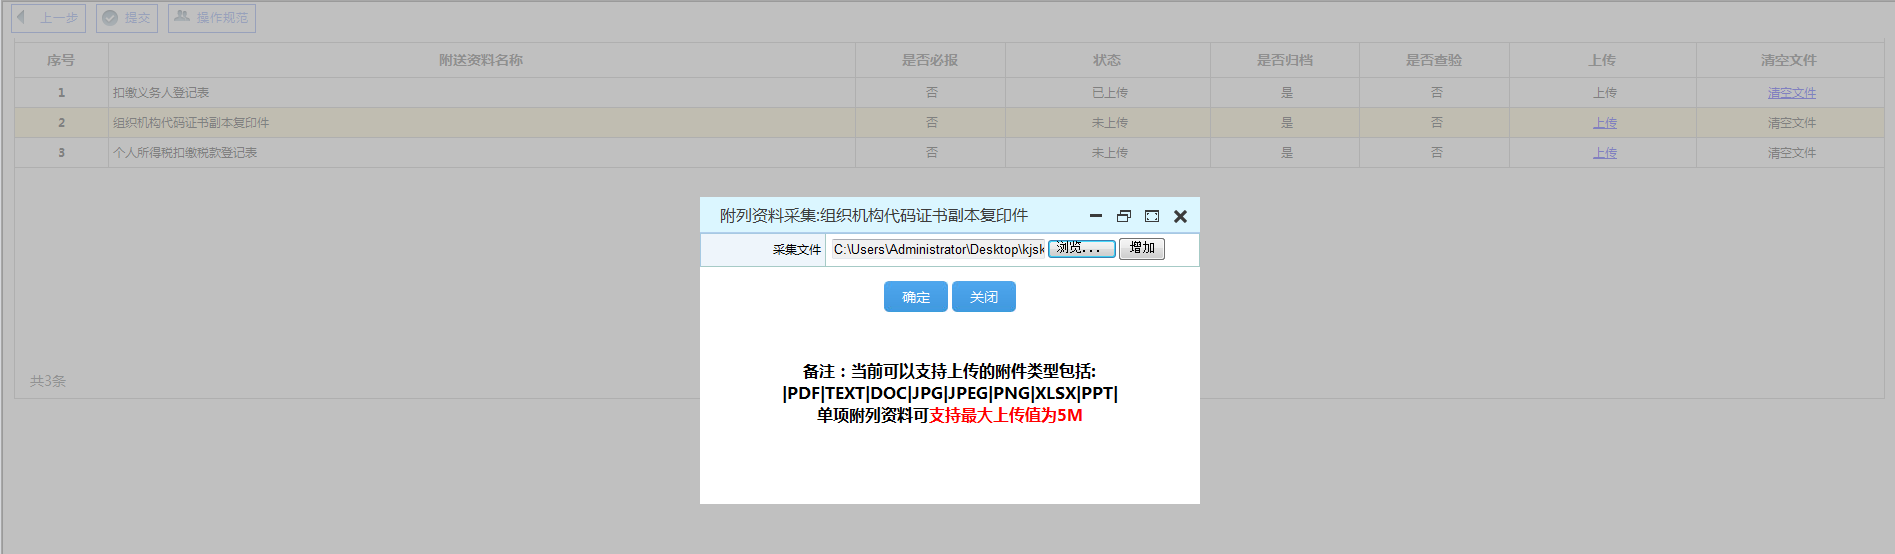Click 清空文件 link for 扣缴义务人登记表
Screen dimensions: 1895x554
[x=1791, y=93]
